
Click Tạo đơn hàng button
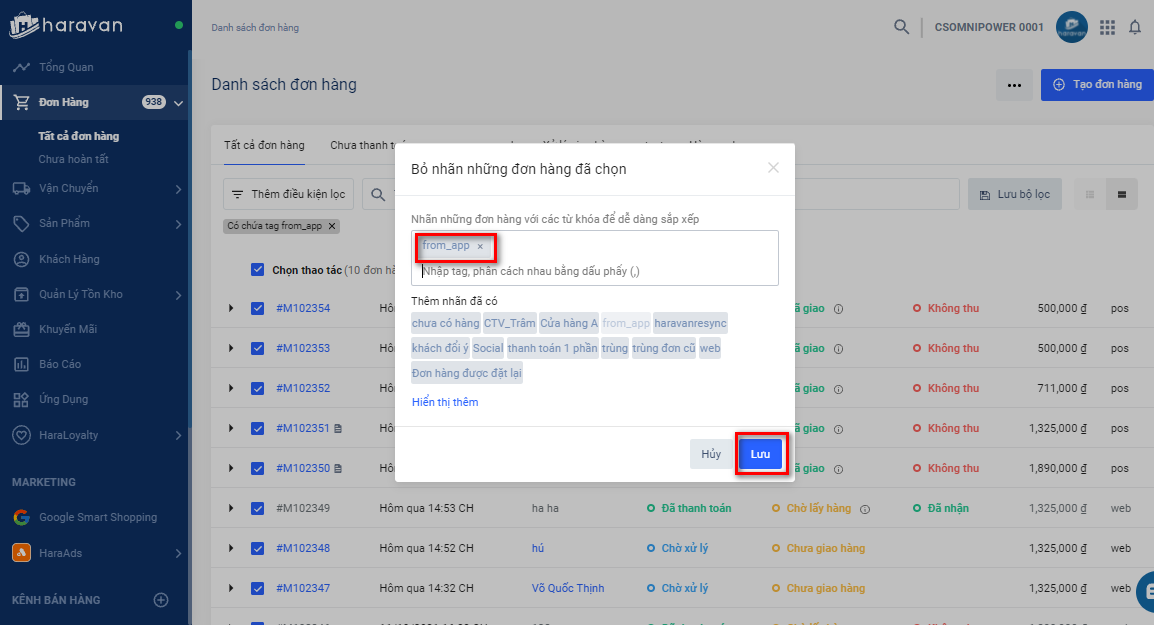pos(1097,85)
